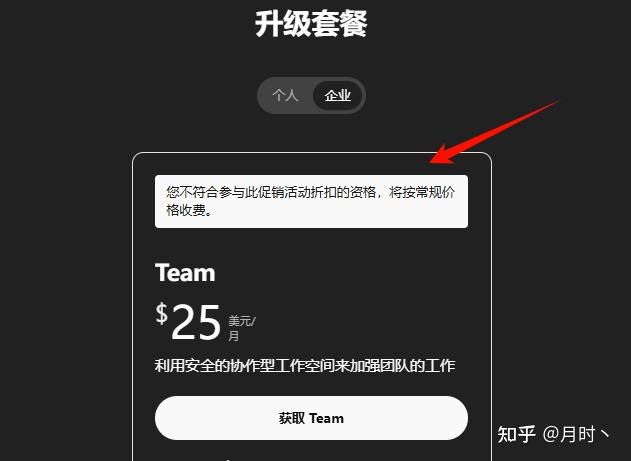Click 将按常规价 text in the notice
Viewport: 631px width, 461px height.
coord(422,192)
